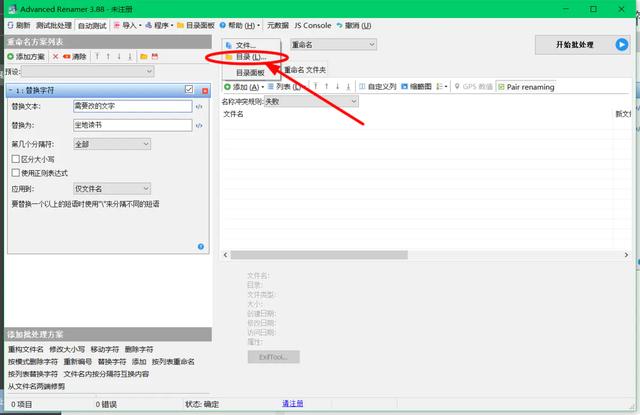
Task: Switch to the 重命名 文件夹 tab
Action: click(x=304, y=70)
